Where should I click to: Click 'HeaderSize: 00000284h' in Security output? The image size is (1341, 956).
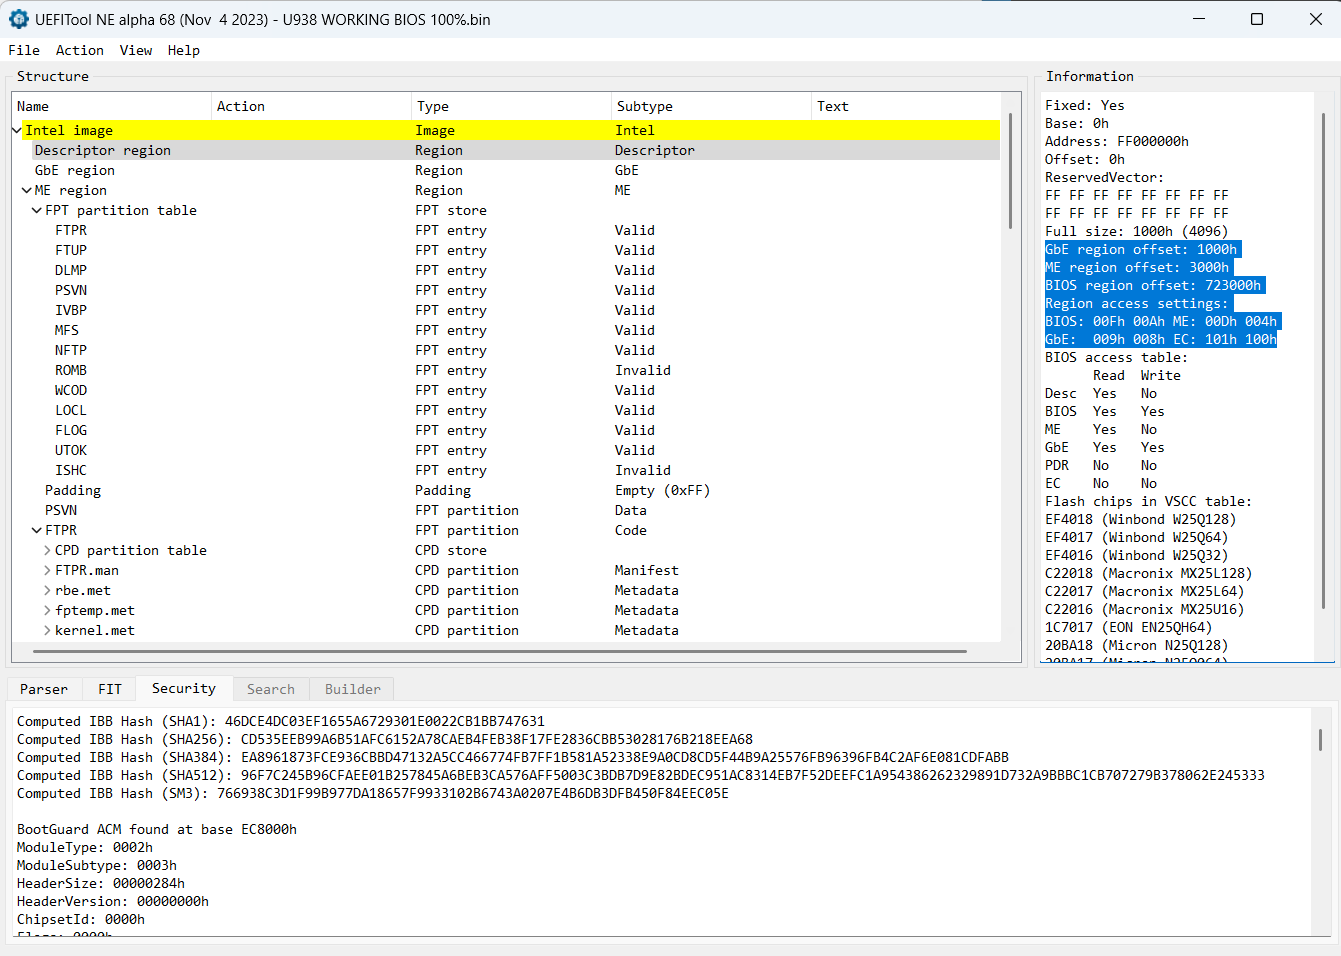(101, 883)
